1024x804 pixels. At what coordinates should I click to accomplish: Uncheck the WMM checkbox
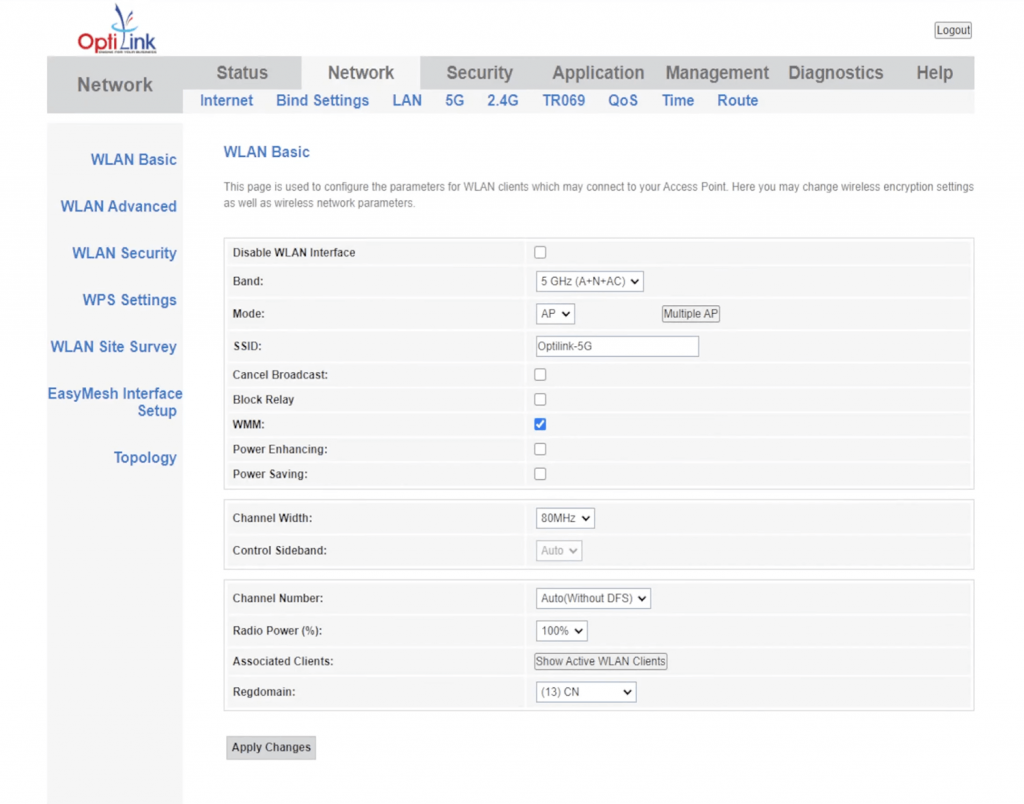coord(540,424)
